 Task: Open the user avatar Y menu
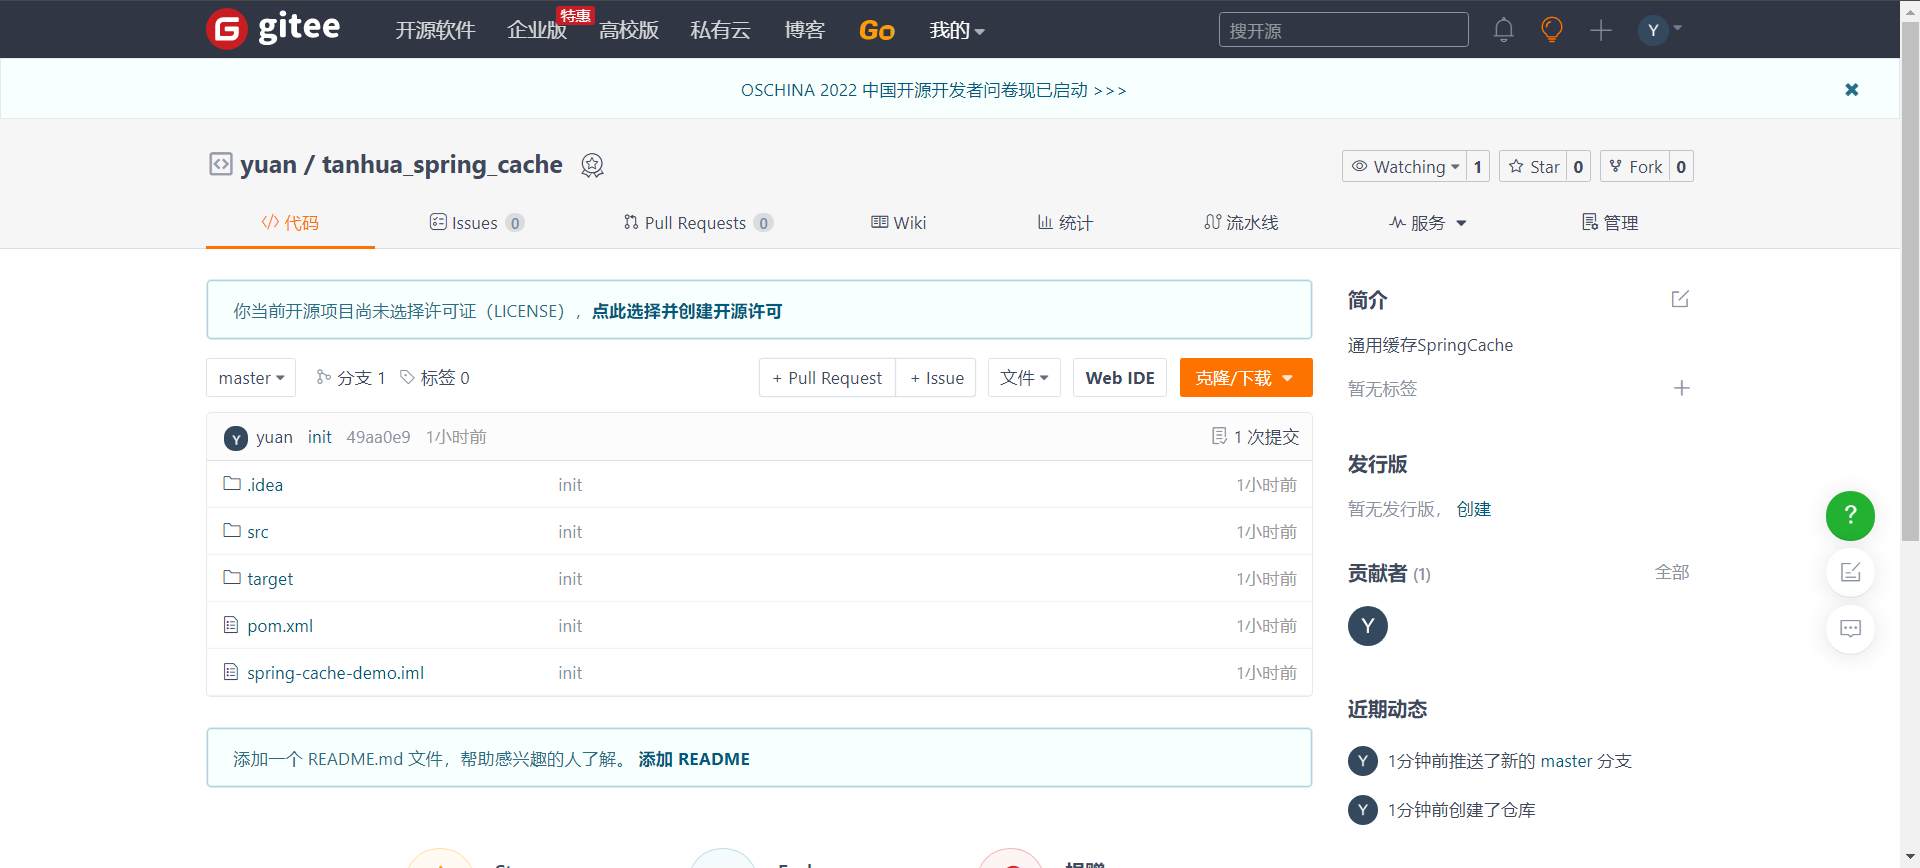(x=1660, y=30)
